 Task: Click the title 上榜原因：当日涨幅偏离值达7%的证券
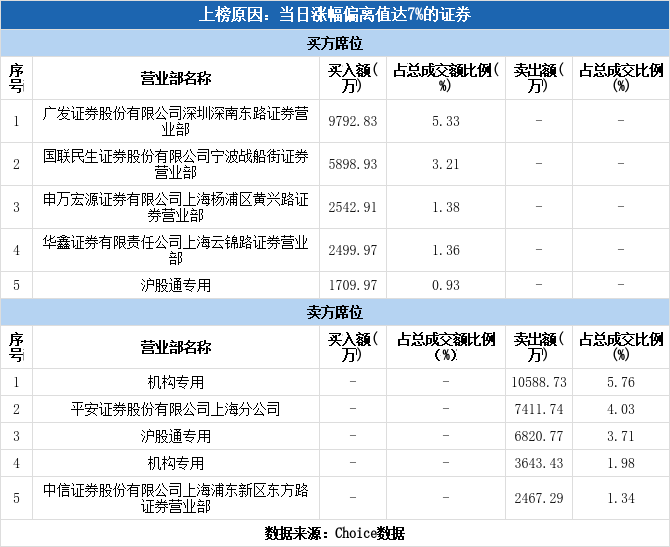[335, 15]
